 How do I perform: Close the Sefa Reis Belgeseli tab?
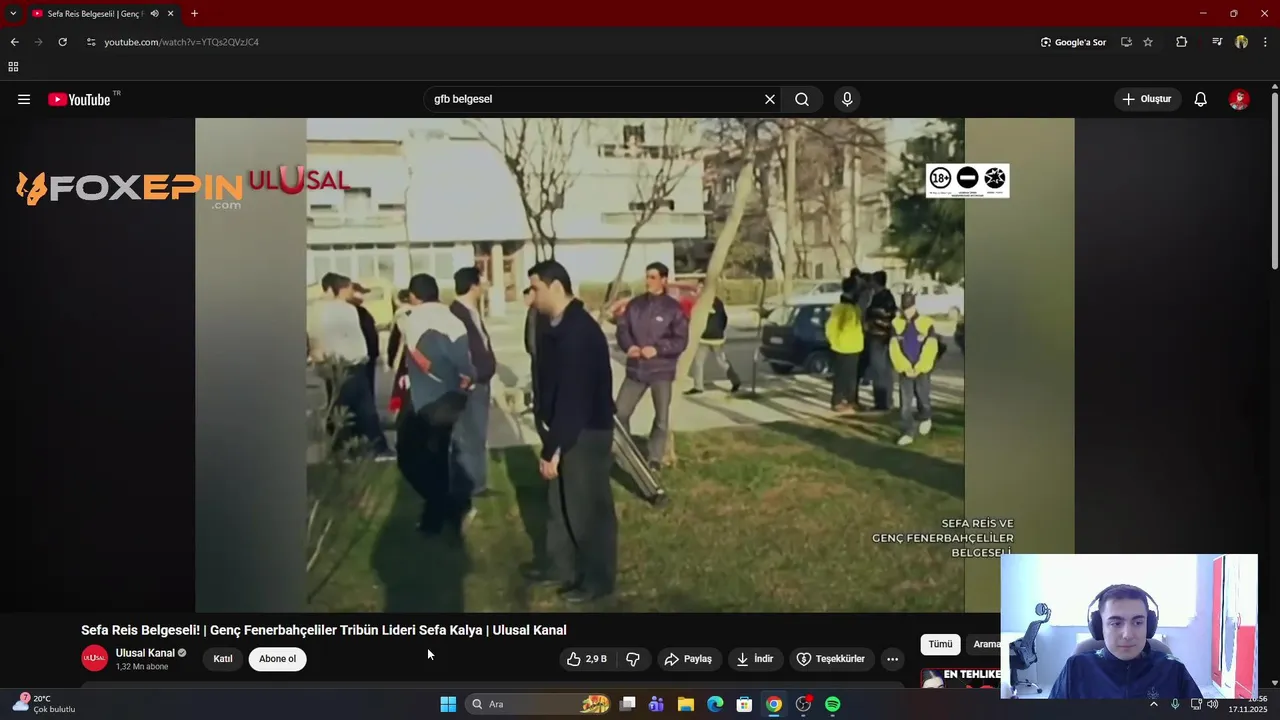click(171, 13)
